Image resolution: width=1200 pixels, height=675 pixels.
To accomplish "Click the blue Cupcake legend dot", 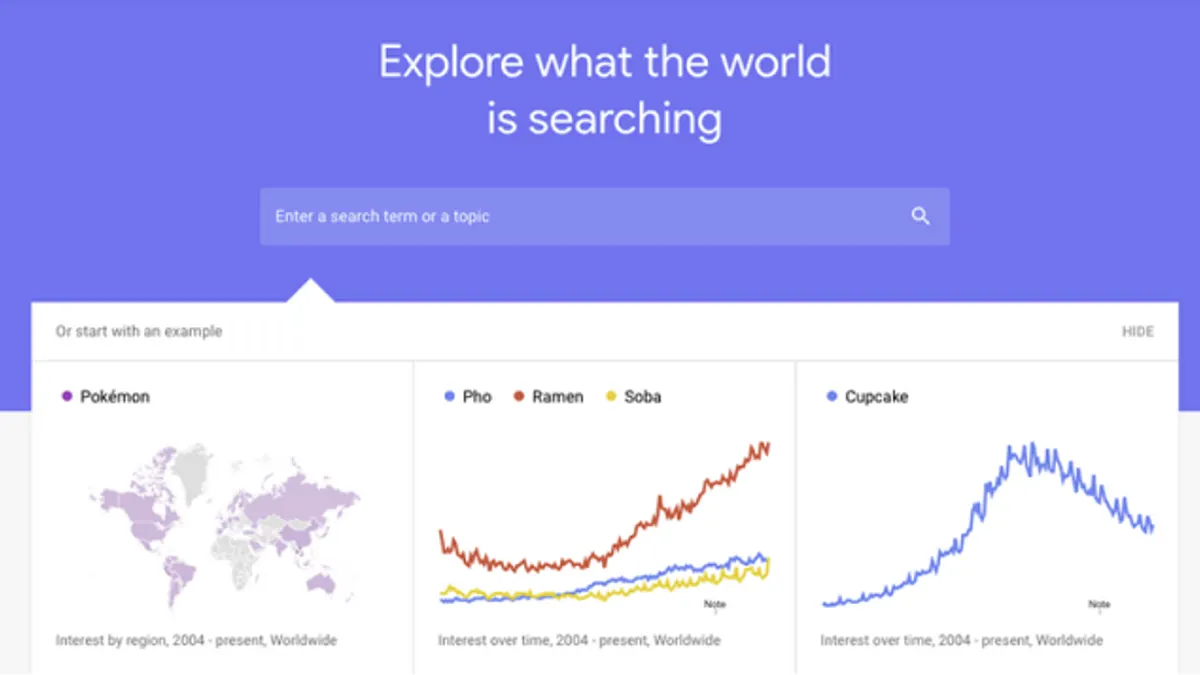I will [x=831, y=397].
